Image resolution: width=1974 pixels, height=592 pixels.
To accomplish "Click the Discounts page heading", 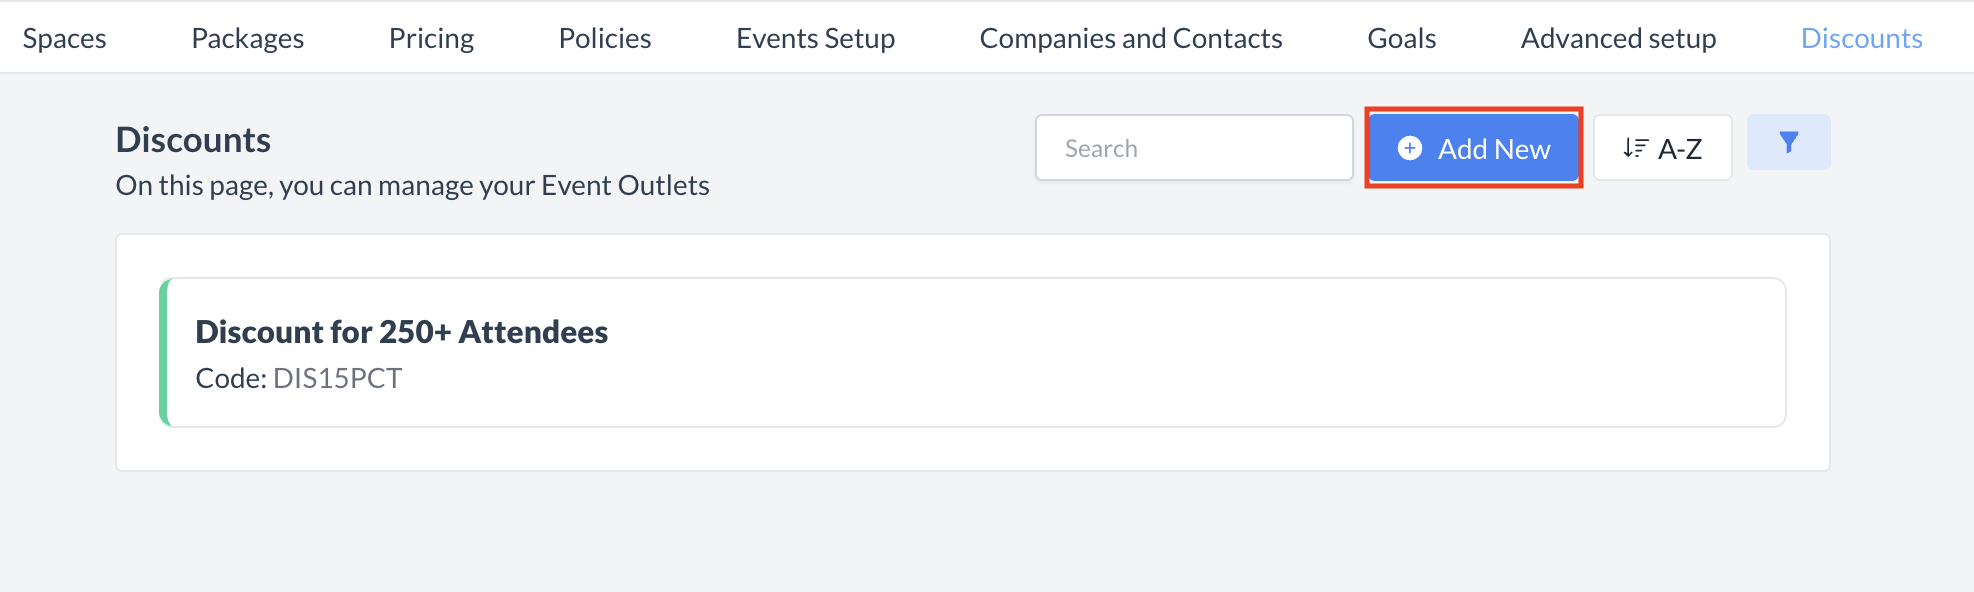I will coord(193,140).
